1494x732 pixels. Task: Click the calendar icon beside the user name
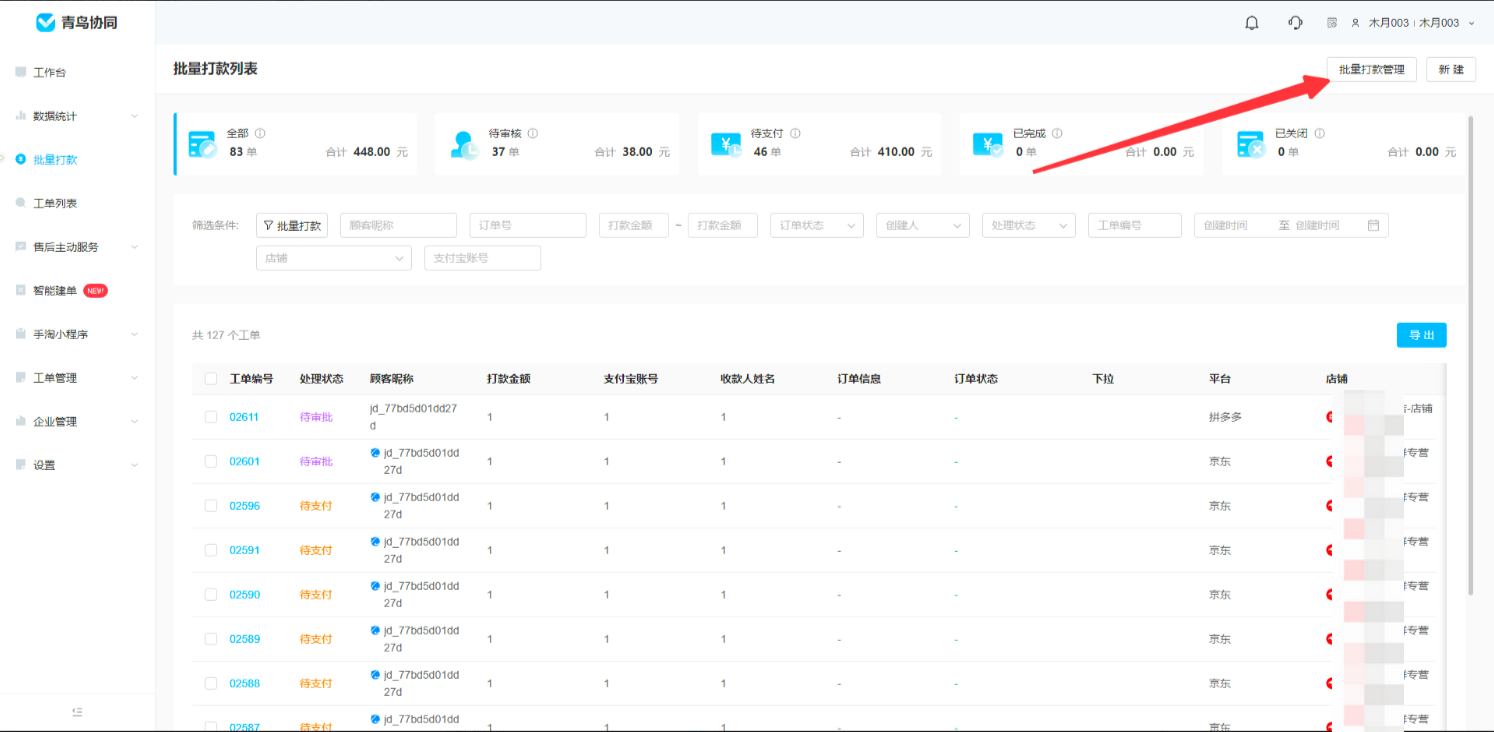point(1332,23)
